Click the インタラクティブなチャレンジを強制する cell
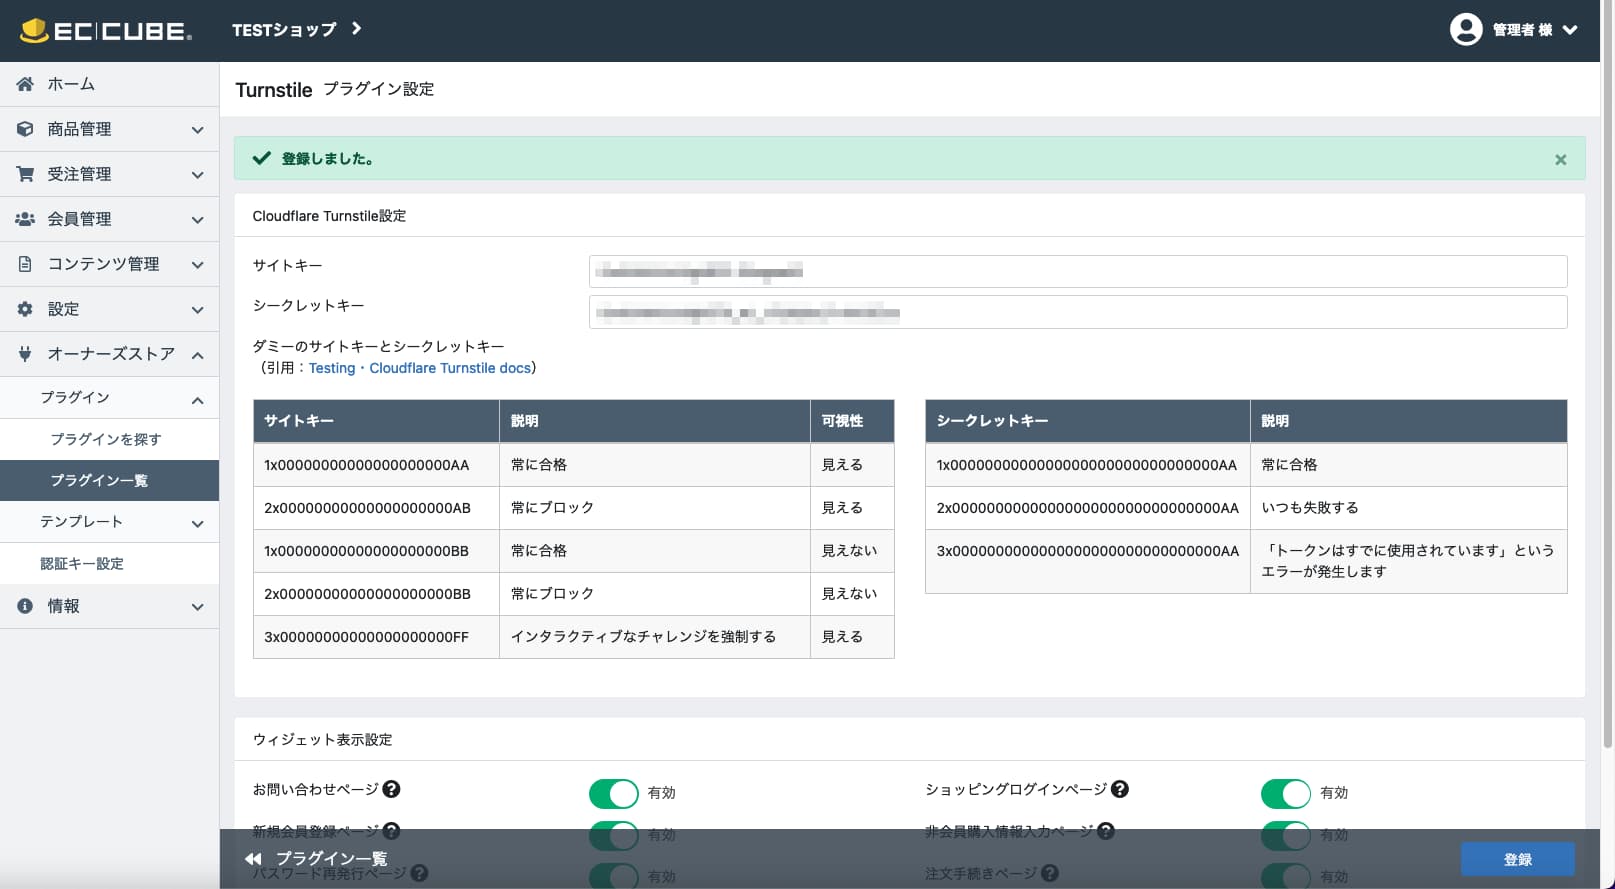Viewport: 1615px width, 889px height. pyautogui.click(x=655, y=637)
